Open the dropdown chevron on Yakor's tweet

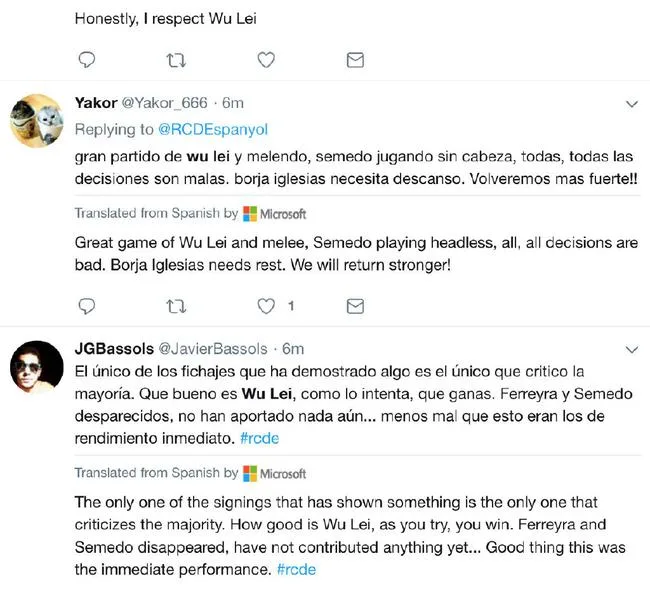point(631,104)
